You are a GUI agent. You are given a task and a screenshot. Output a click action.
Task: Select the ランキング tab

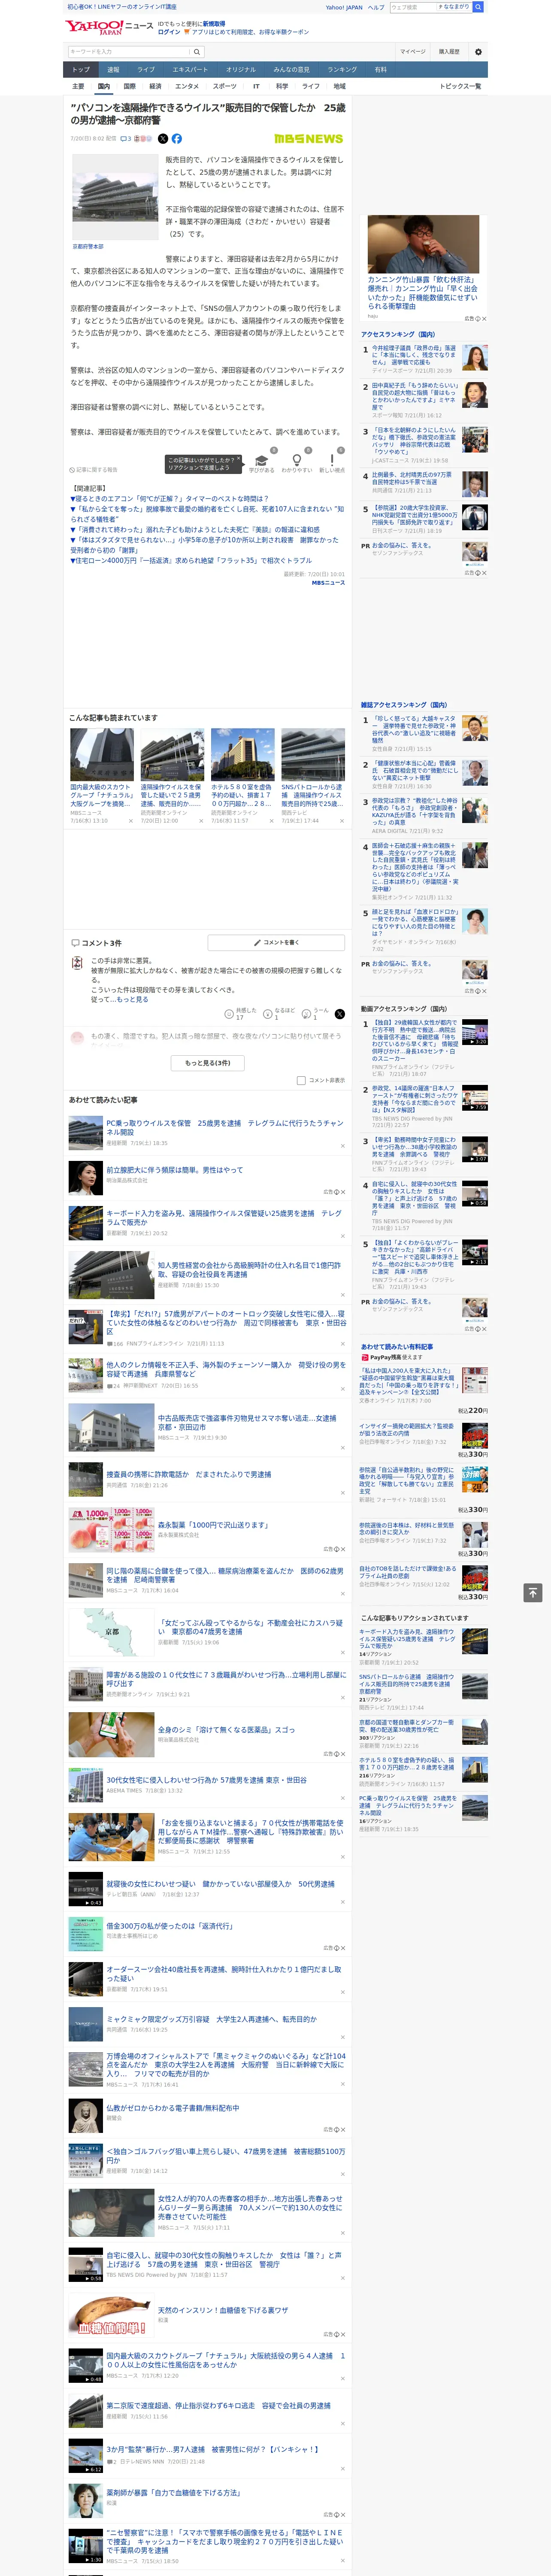(342, 69)
